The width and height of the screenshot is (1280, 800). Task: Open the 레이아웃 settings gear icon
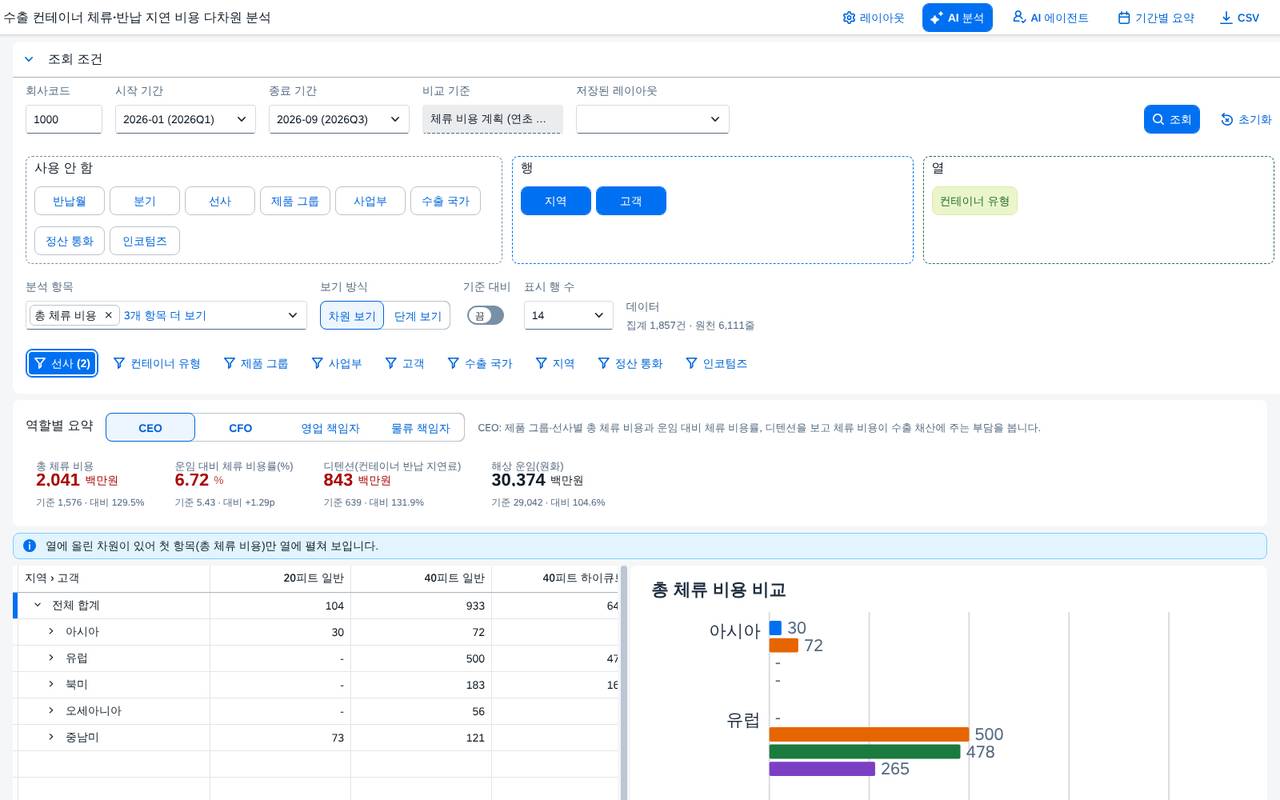(x=849, y=18)
